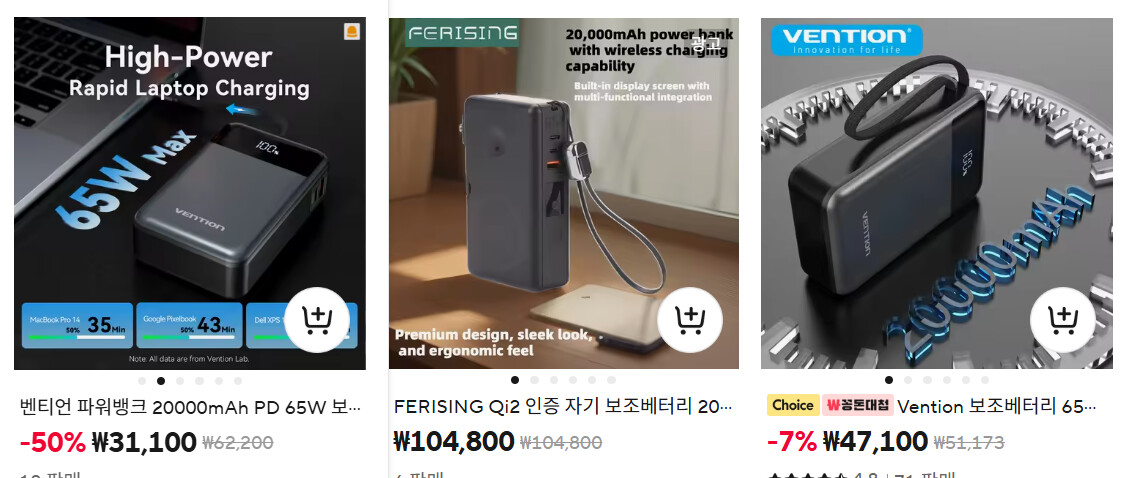The image size is (1137, 478).
Task: Click the yellow Choice badge
Action: click(793, 405)
